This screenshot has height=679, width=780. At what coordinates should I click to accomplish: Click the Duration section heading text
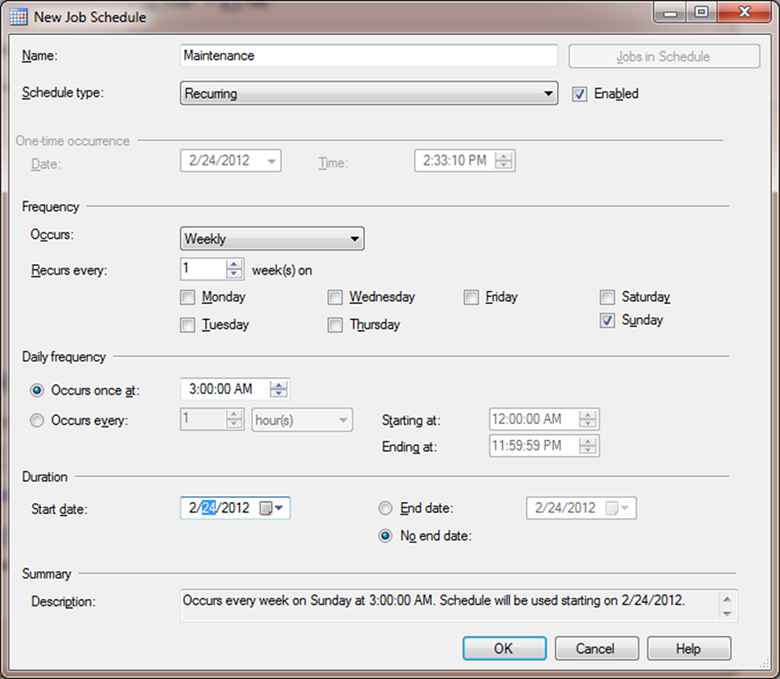click(x=45, y=477)
